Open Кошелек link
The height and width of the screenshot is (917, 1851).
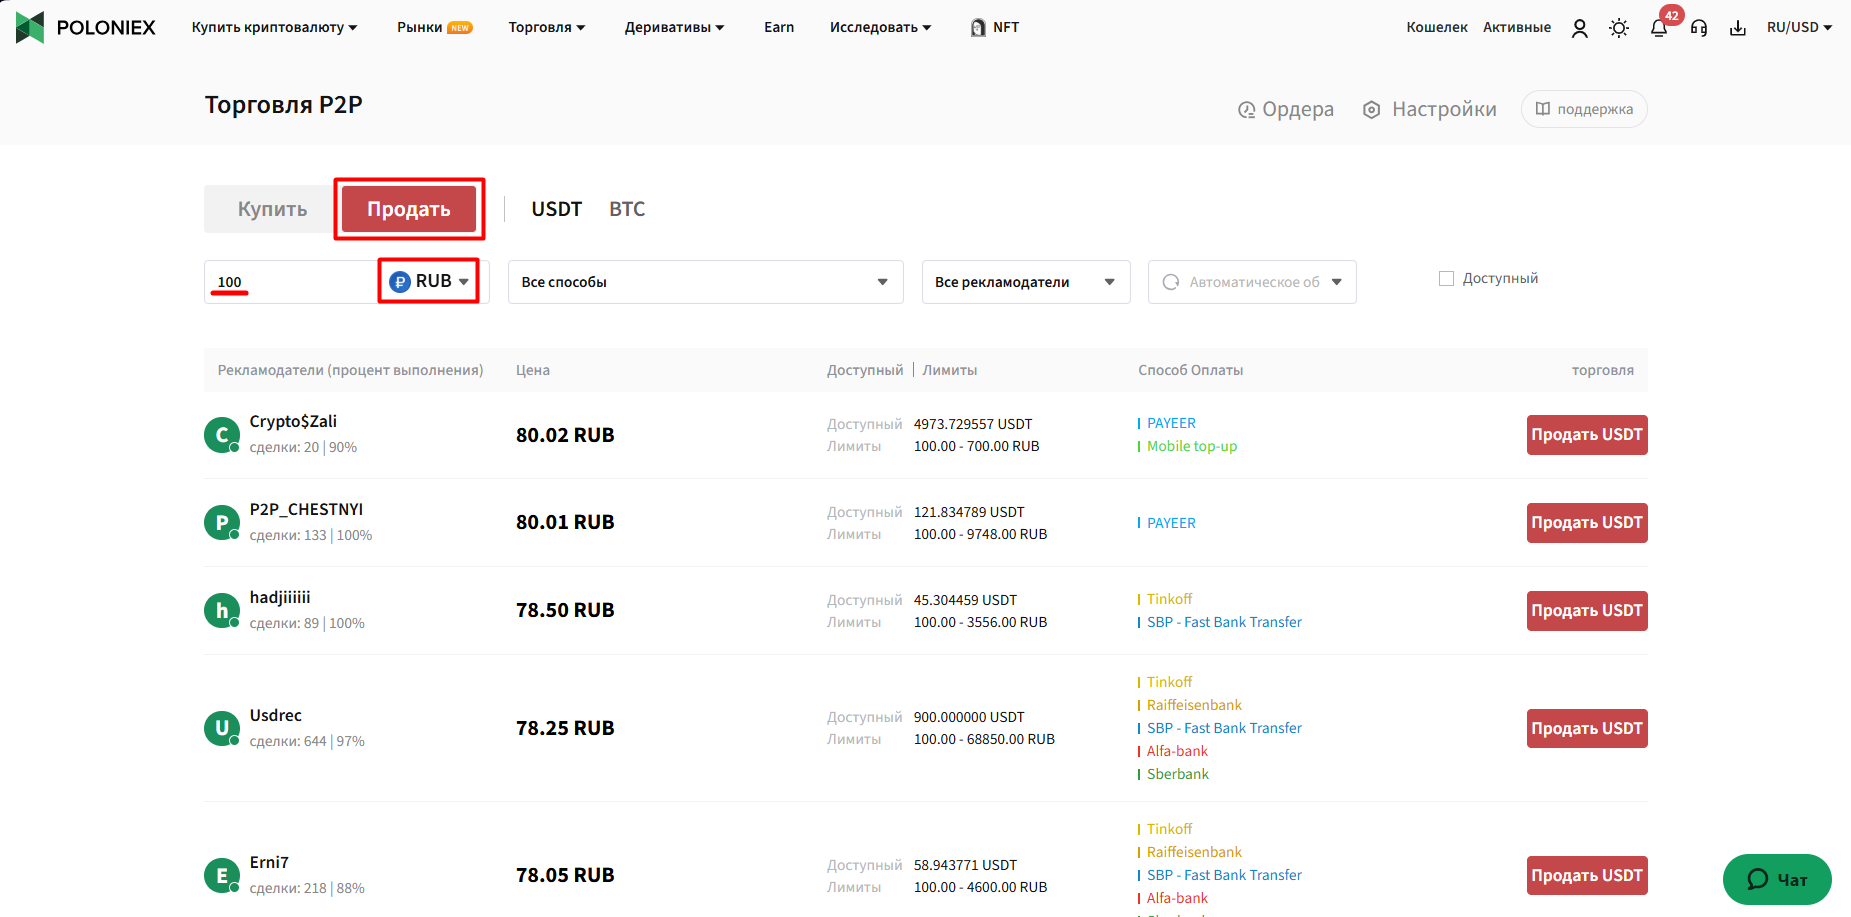tap(1437, 27)
